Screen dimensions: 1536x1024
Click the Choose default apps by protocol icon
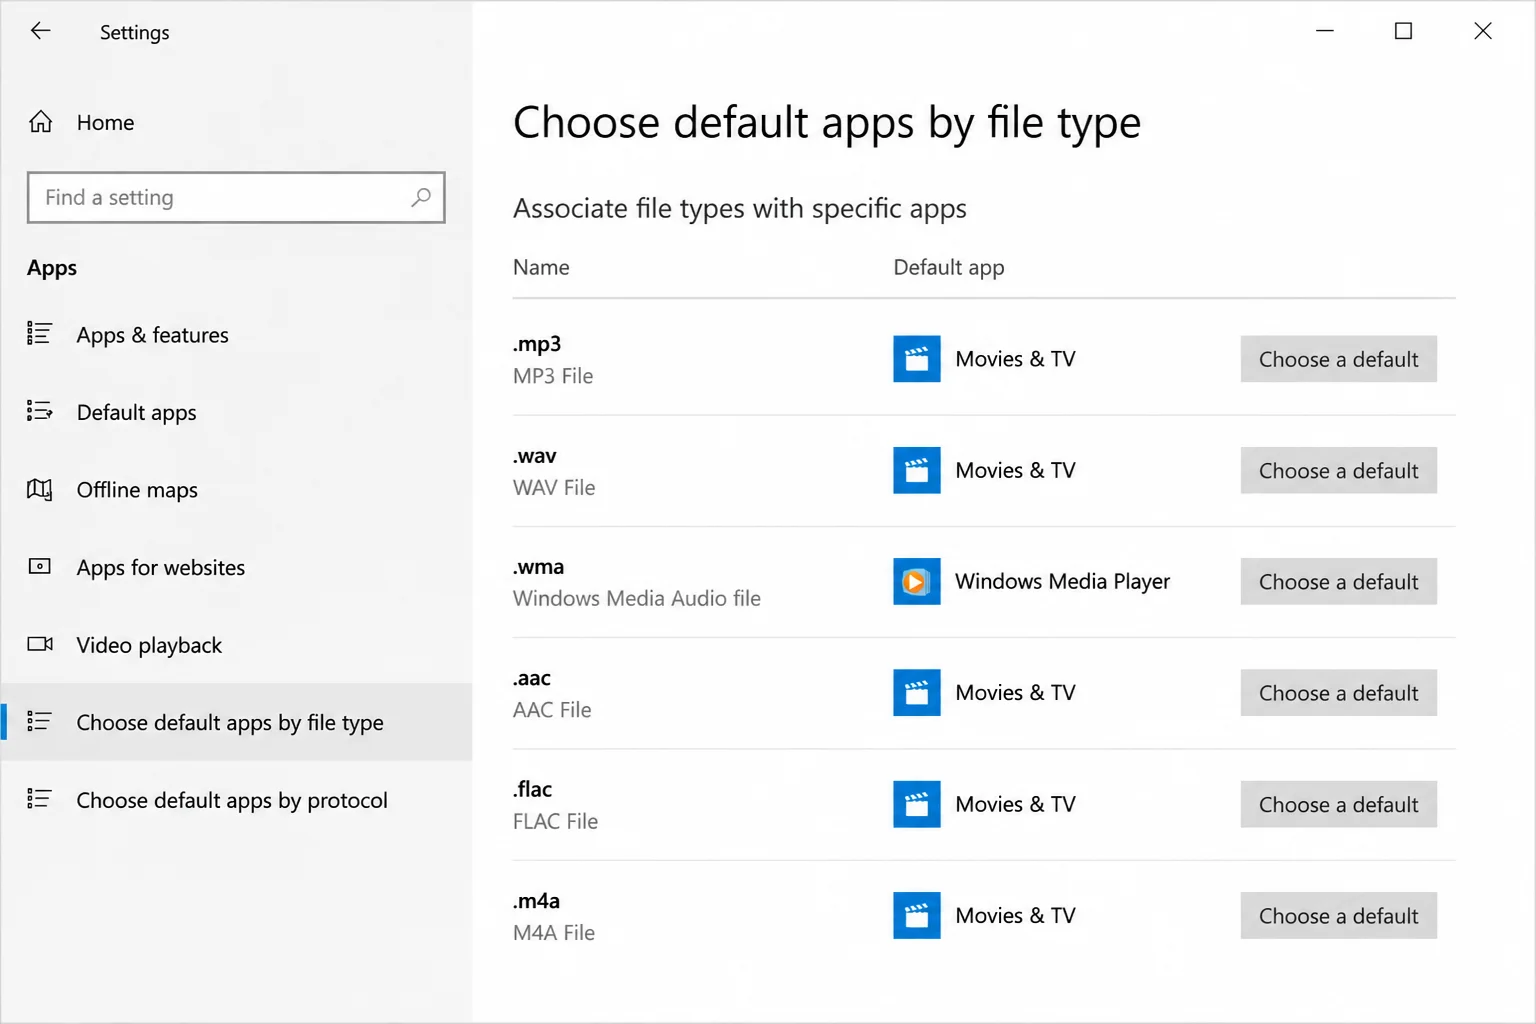(x=39, y=798)
